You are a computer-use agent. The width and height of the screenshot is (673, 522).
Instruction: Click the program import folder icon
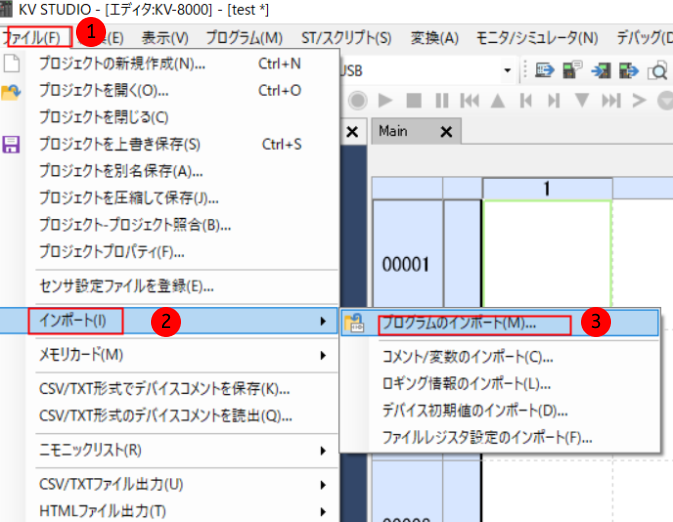pyautogui.click(x=354, y=324)
